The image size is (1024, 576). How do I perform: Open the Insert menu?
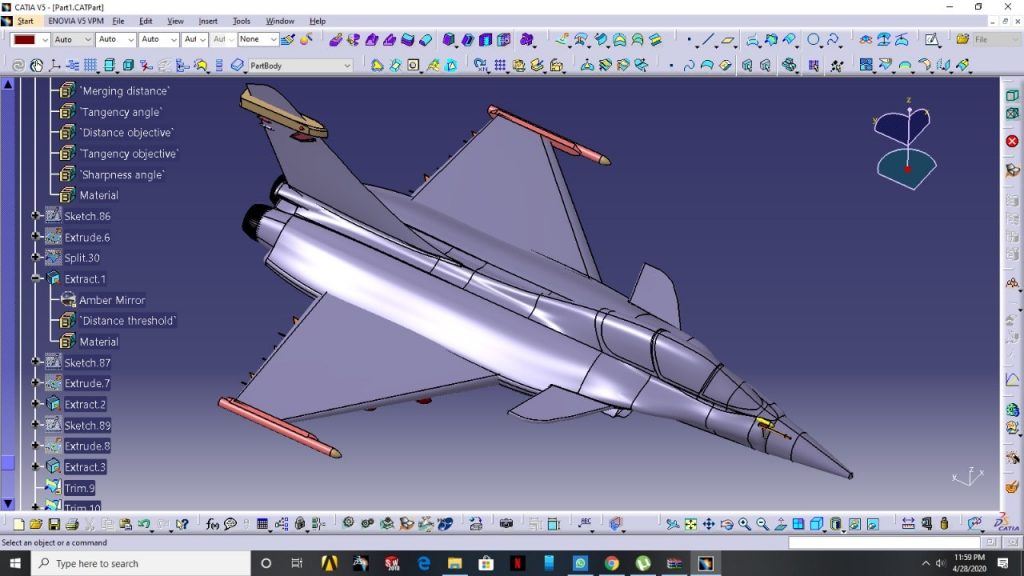(208, 21)
